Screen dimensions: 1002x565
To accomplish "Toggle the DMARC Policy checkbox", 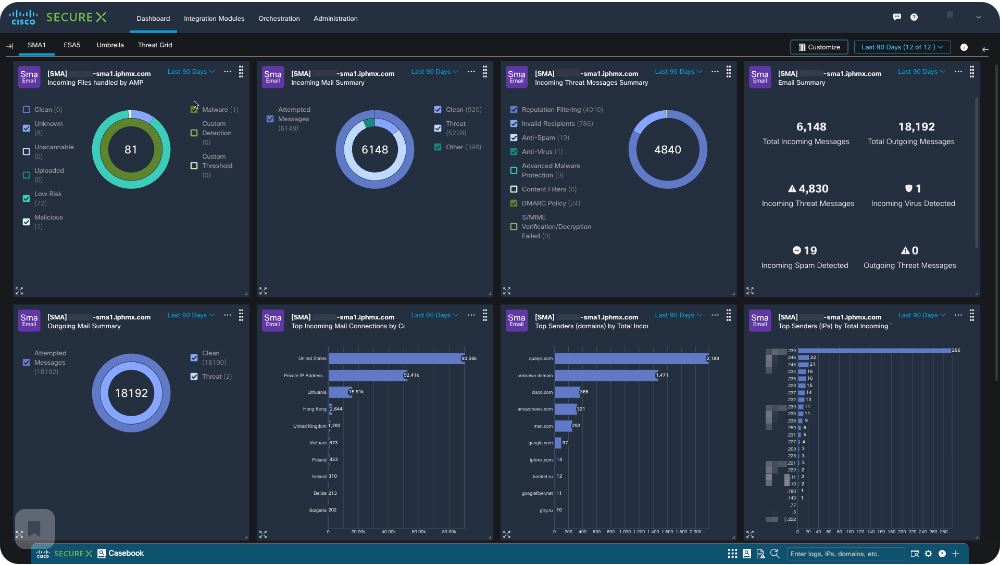I will (513, 203).
